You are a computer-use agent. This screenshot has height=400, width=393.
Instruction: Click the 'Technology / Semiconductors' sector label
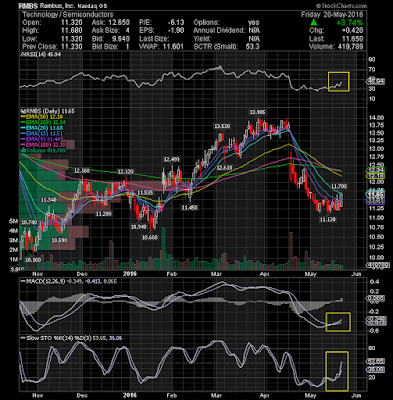click(68, 15)
